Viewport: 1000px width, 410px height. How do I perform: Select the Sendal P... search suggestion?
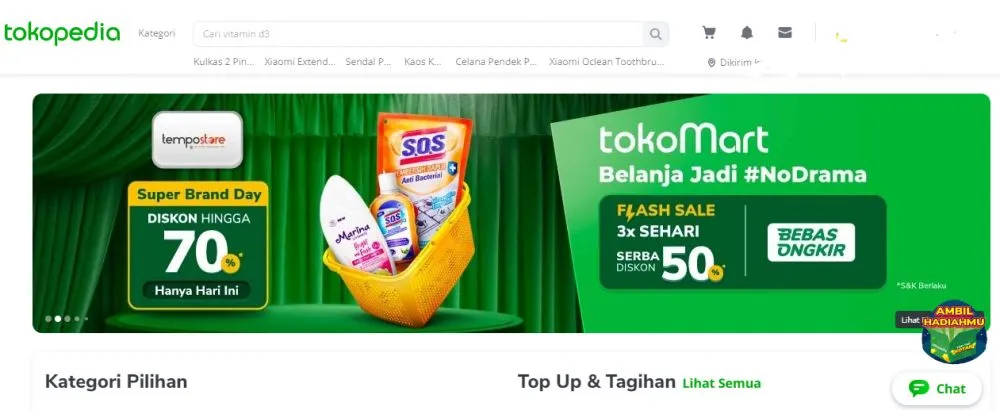[x=369, y=62]
